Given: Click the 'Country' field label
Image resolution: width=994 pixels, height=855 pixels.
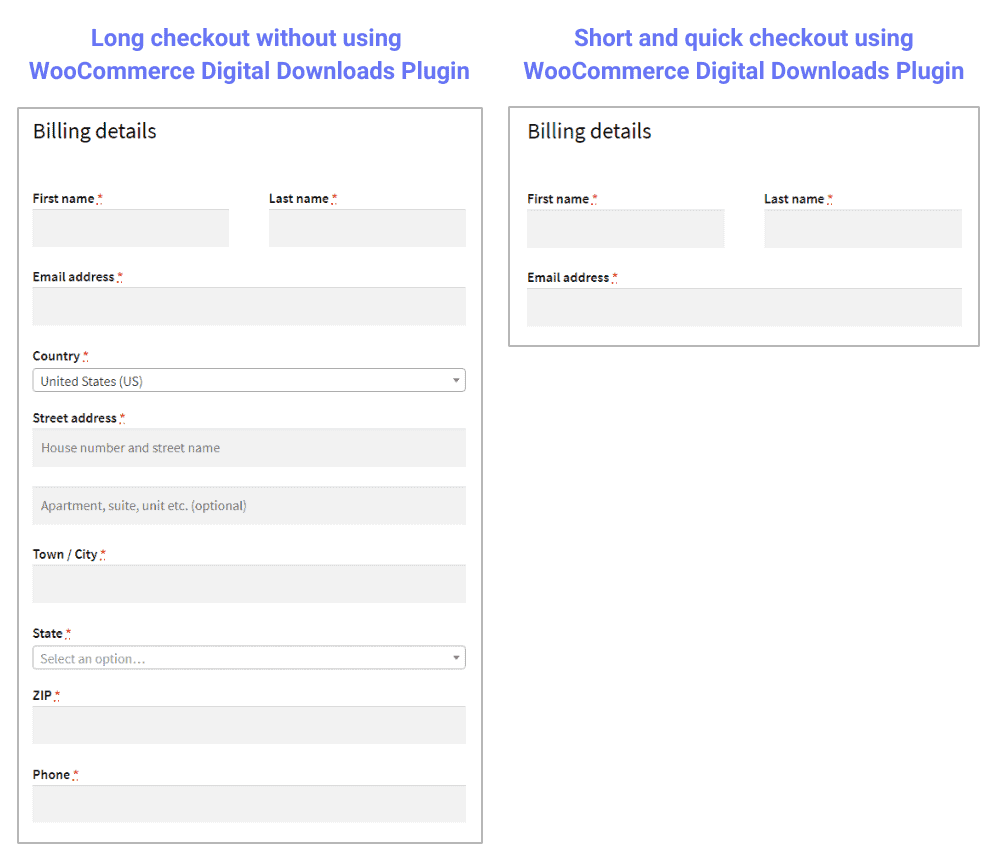Looking at the screenshot, I should [x=56, y=356].
